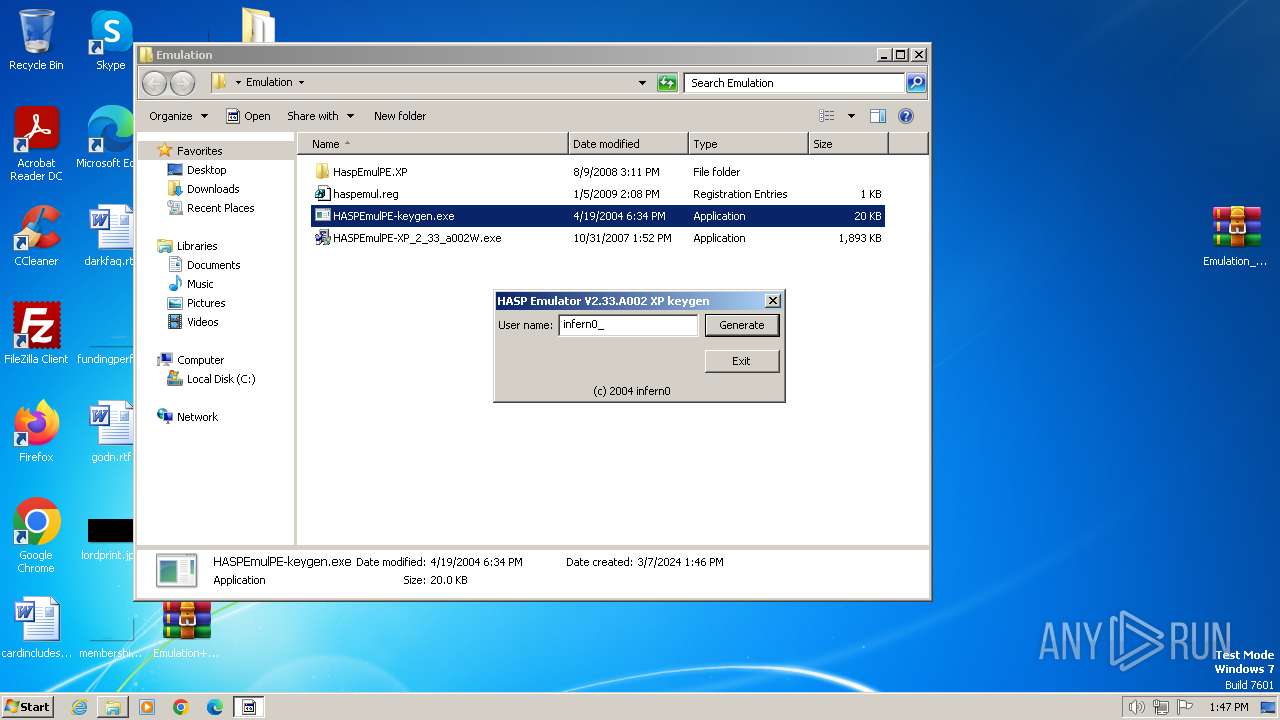The image size is (1280, 720).
Task: Open Internet Explorer from the taskbar
Action: click(x=79, y=707)
